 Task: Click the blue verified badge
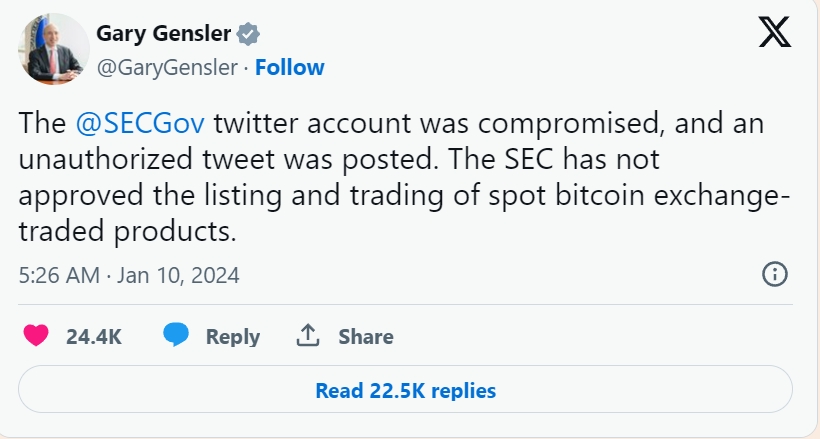tap(248, 35)
